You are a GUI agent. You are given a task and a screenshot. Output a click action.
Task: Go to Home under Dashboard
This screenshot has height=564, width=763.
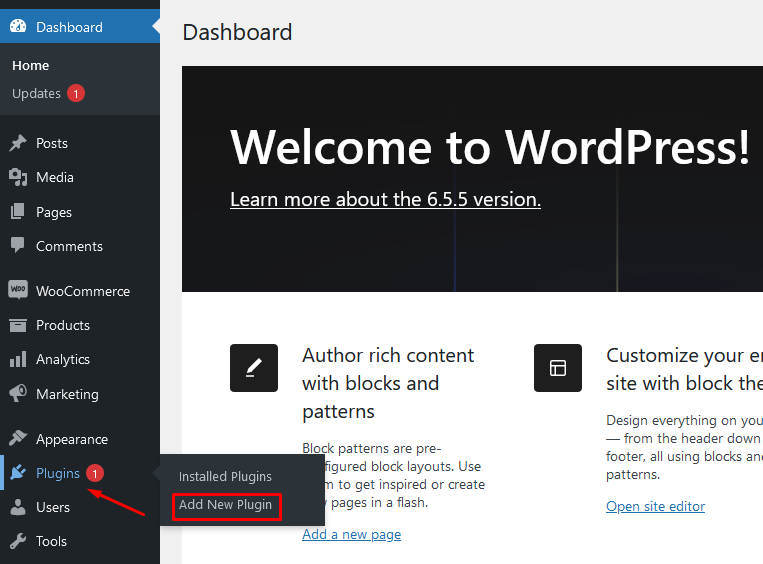[x=31, y=66]
